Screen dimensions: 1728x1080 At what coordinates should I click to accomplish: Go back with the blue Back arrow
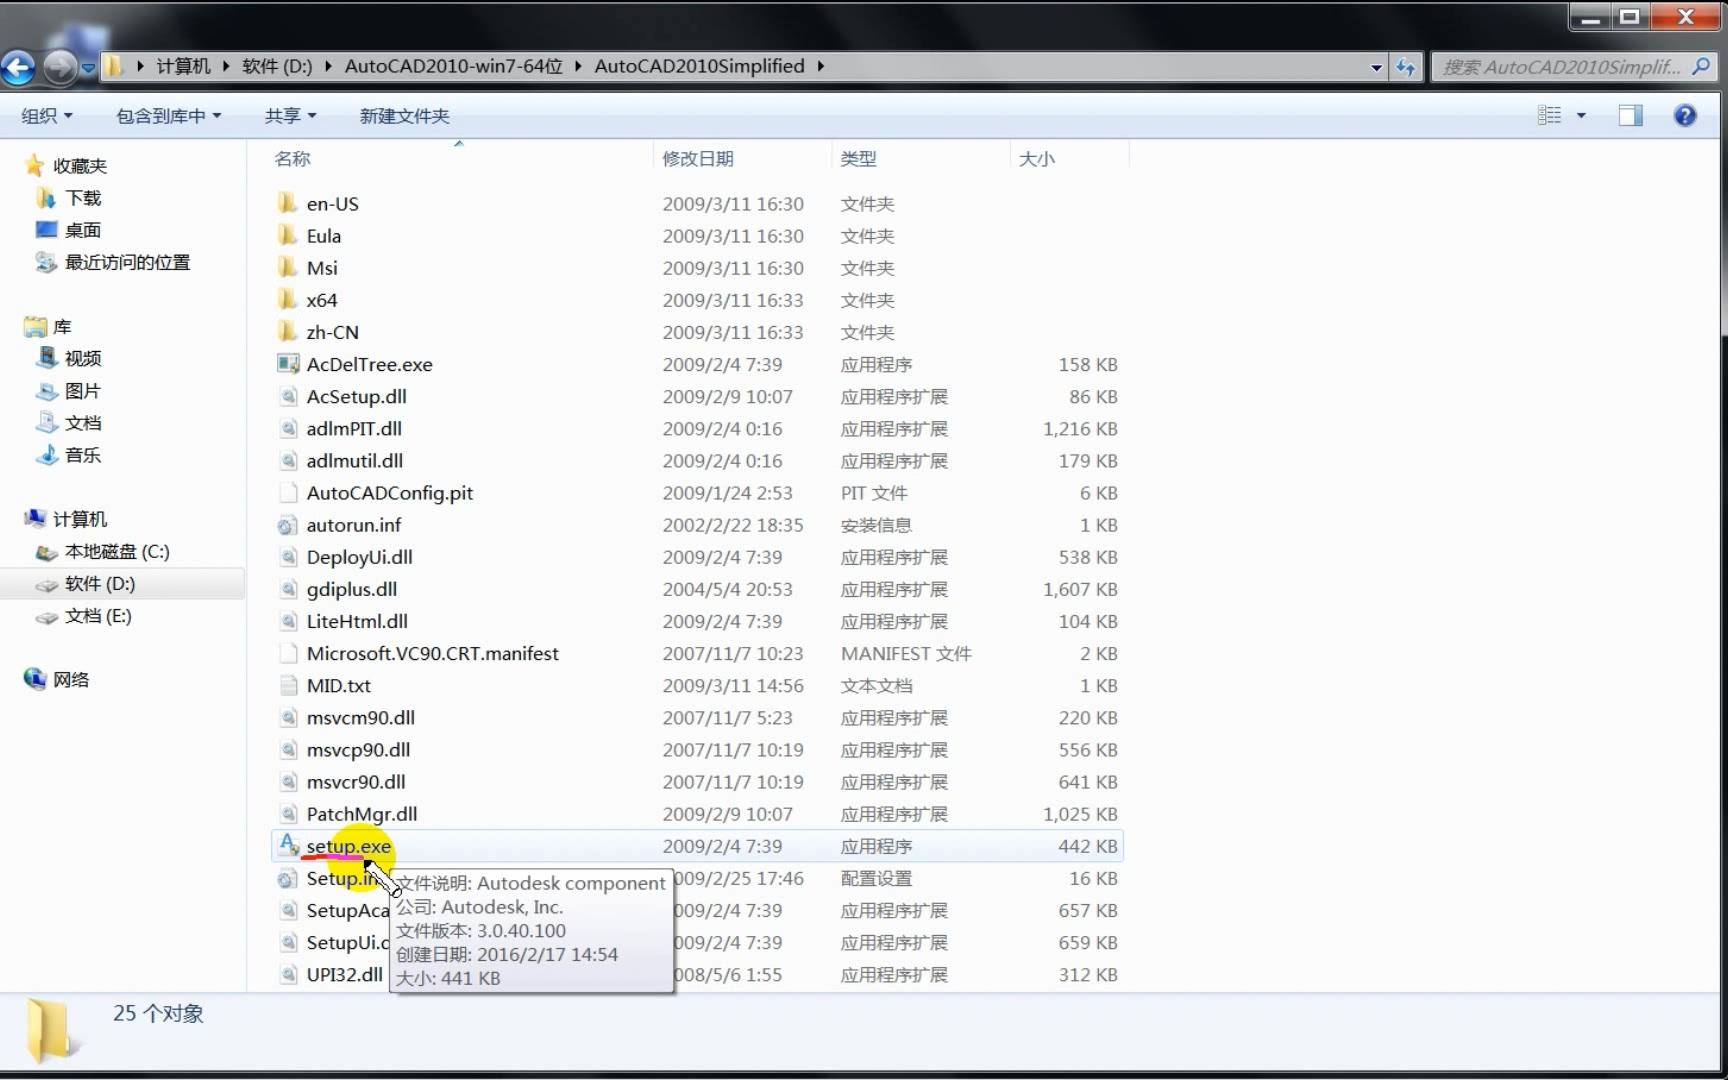(x=18, y=67)
